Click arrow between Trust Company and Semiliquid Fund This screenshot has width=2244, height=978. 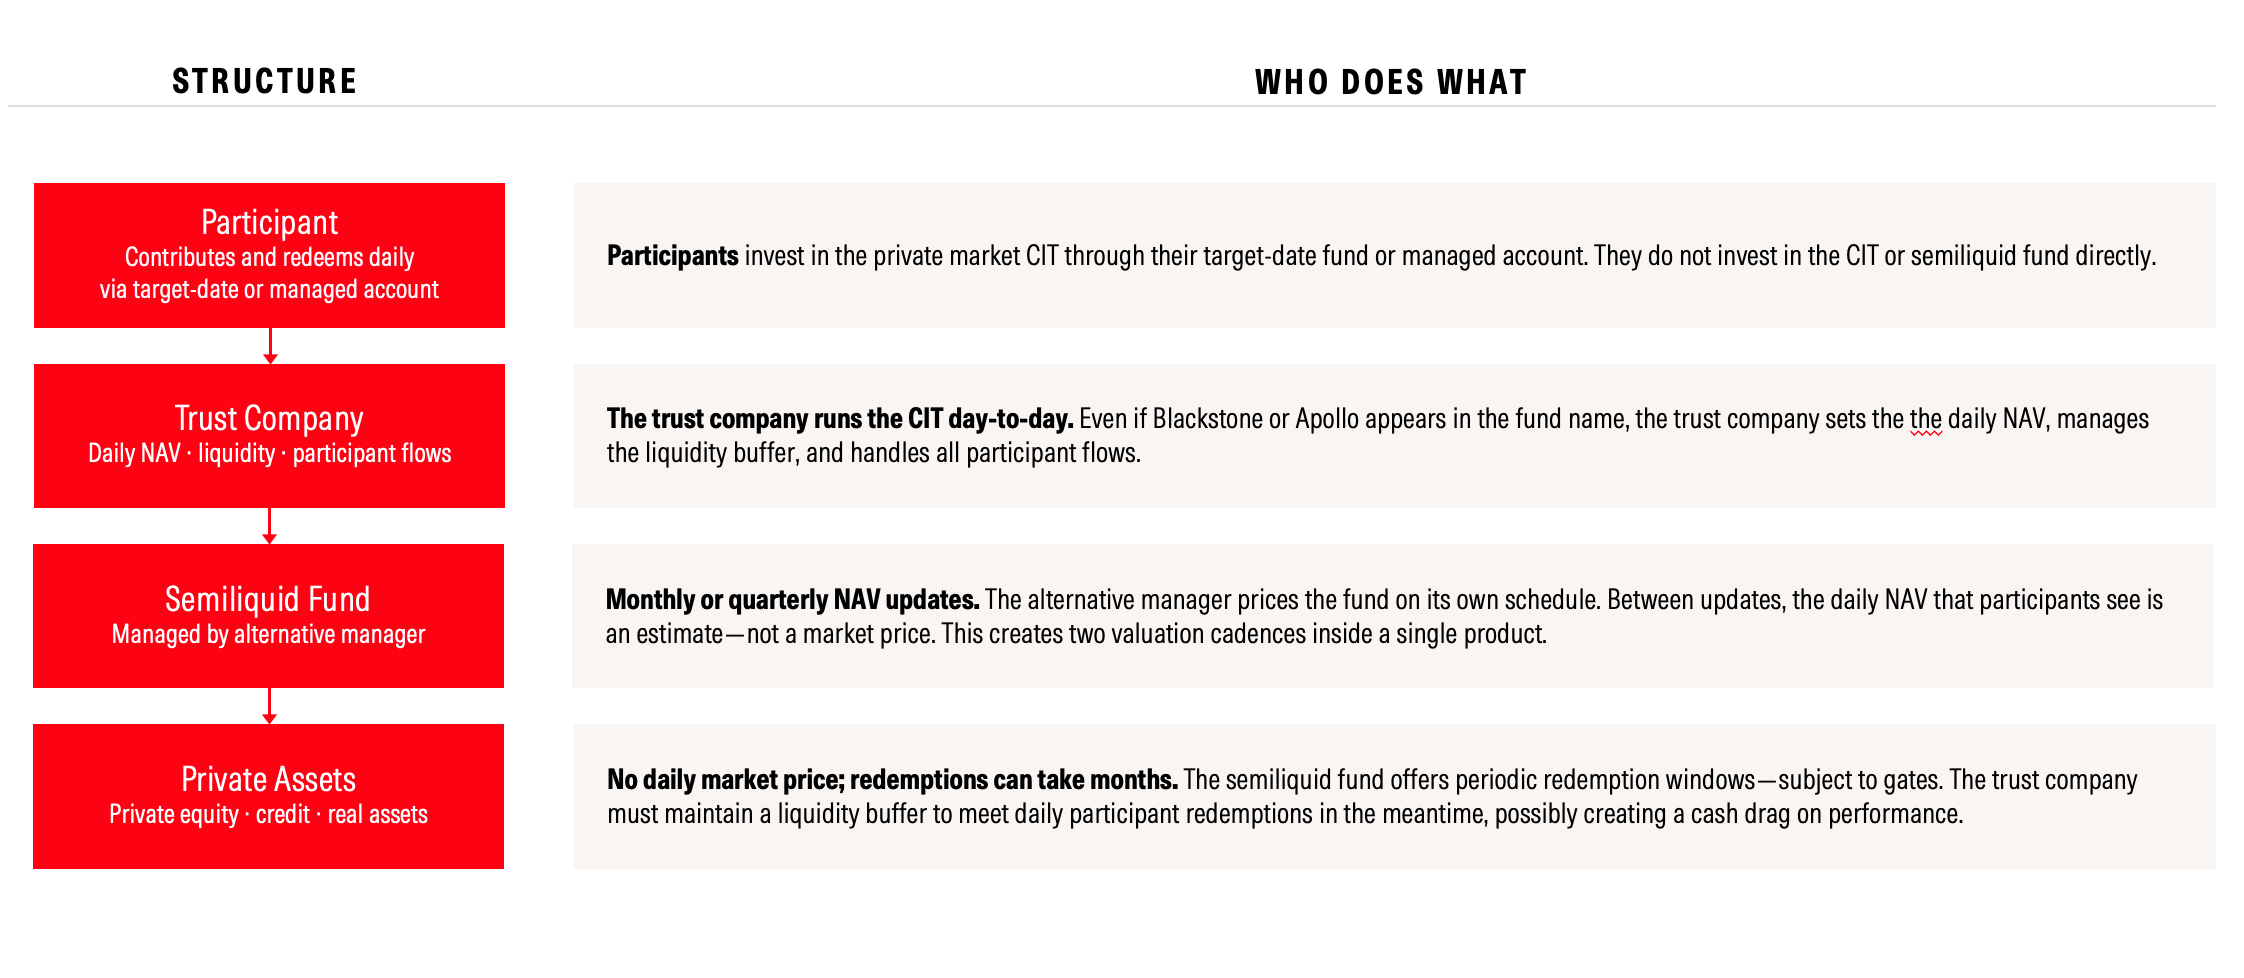click(x=269, y=526)
